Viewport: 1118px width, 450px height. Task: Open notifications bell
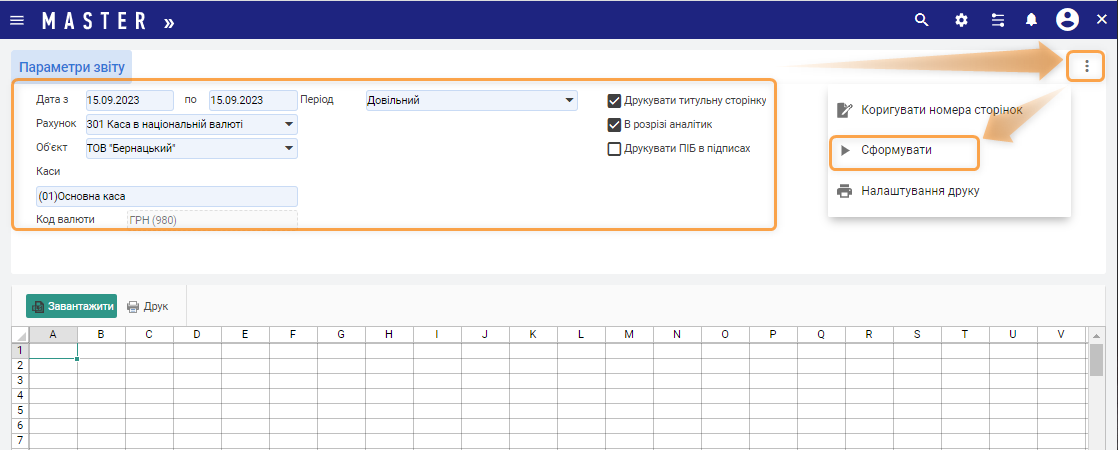coord(1031,20)
